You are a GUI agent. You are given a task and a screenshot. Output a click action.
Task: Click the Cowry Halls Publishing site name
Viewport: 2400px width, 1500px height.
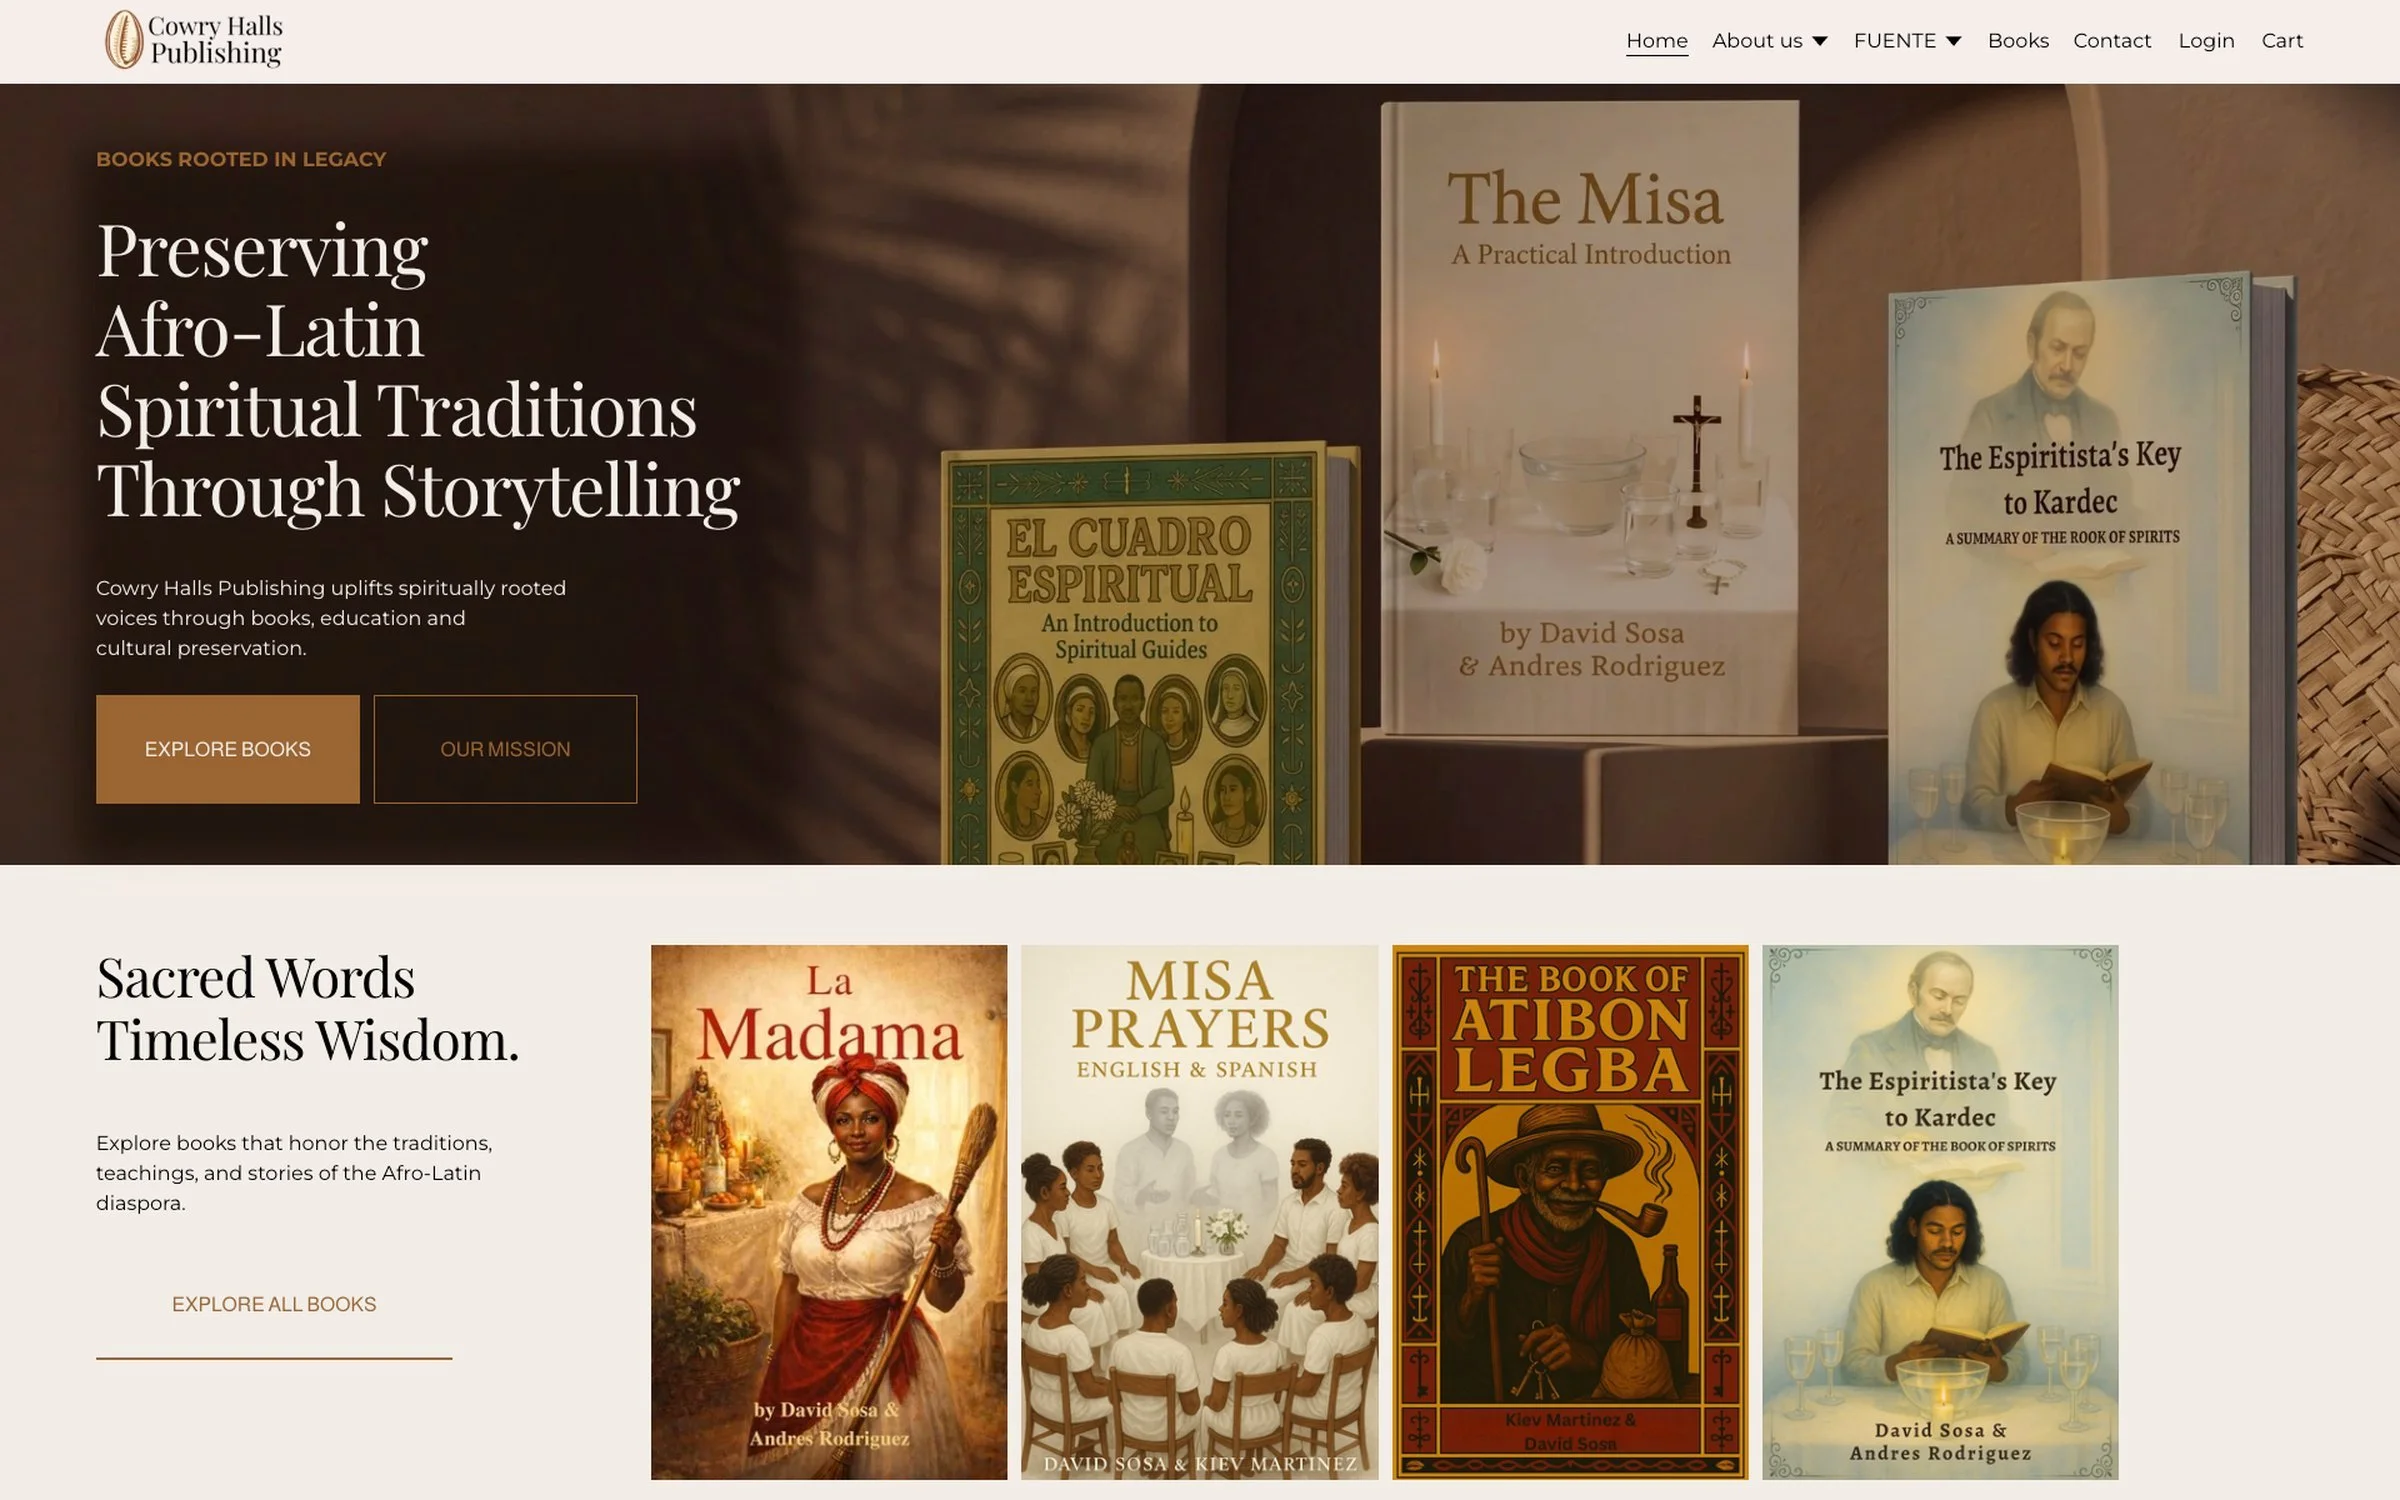coord(215,40)
